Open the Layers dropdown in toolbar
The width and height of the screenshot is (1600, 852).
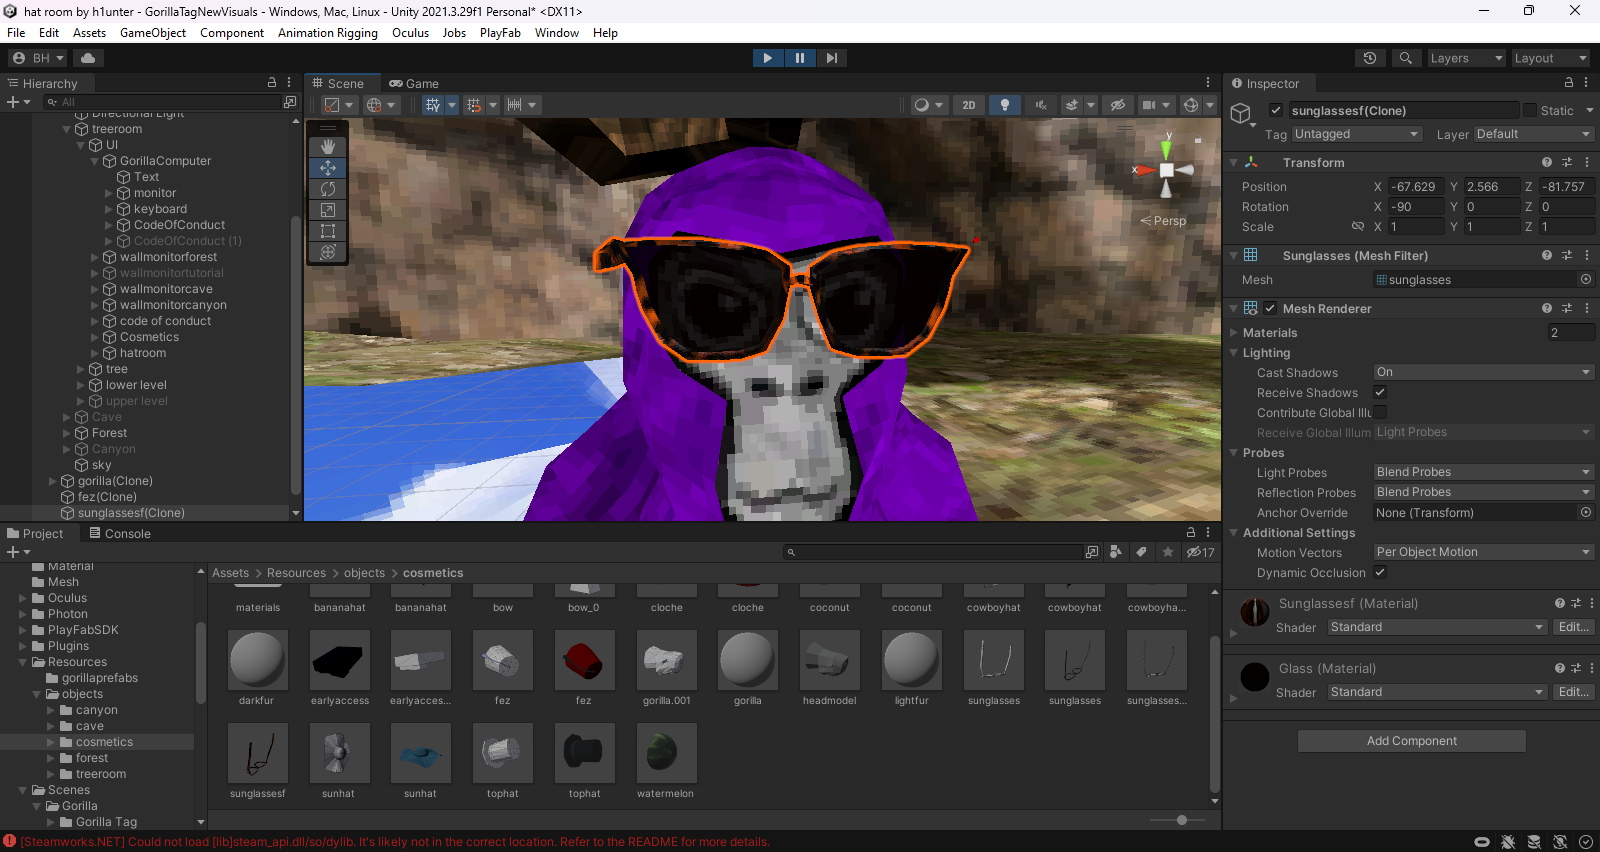pyautogui.click(x=1466, y=58)
